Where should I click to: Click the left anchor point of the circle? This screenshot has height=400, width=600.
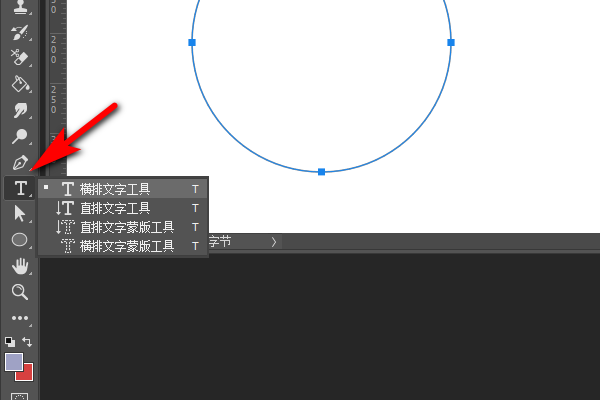(x=192, y=42)
